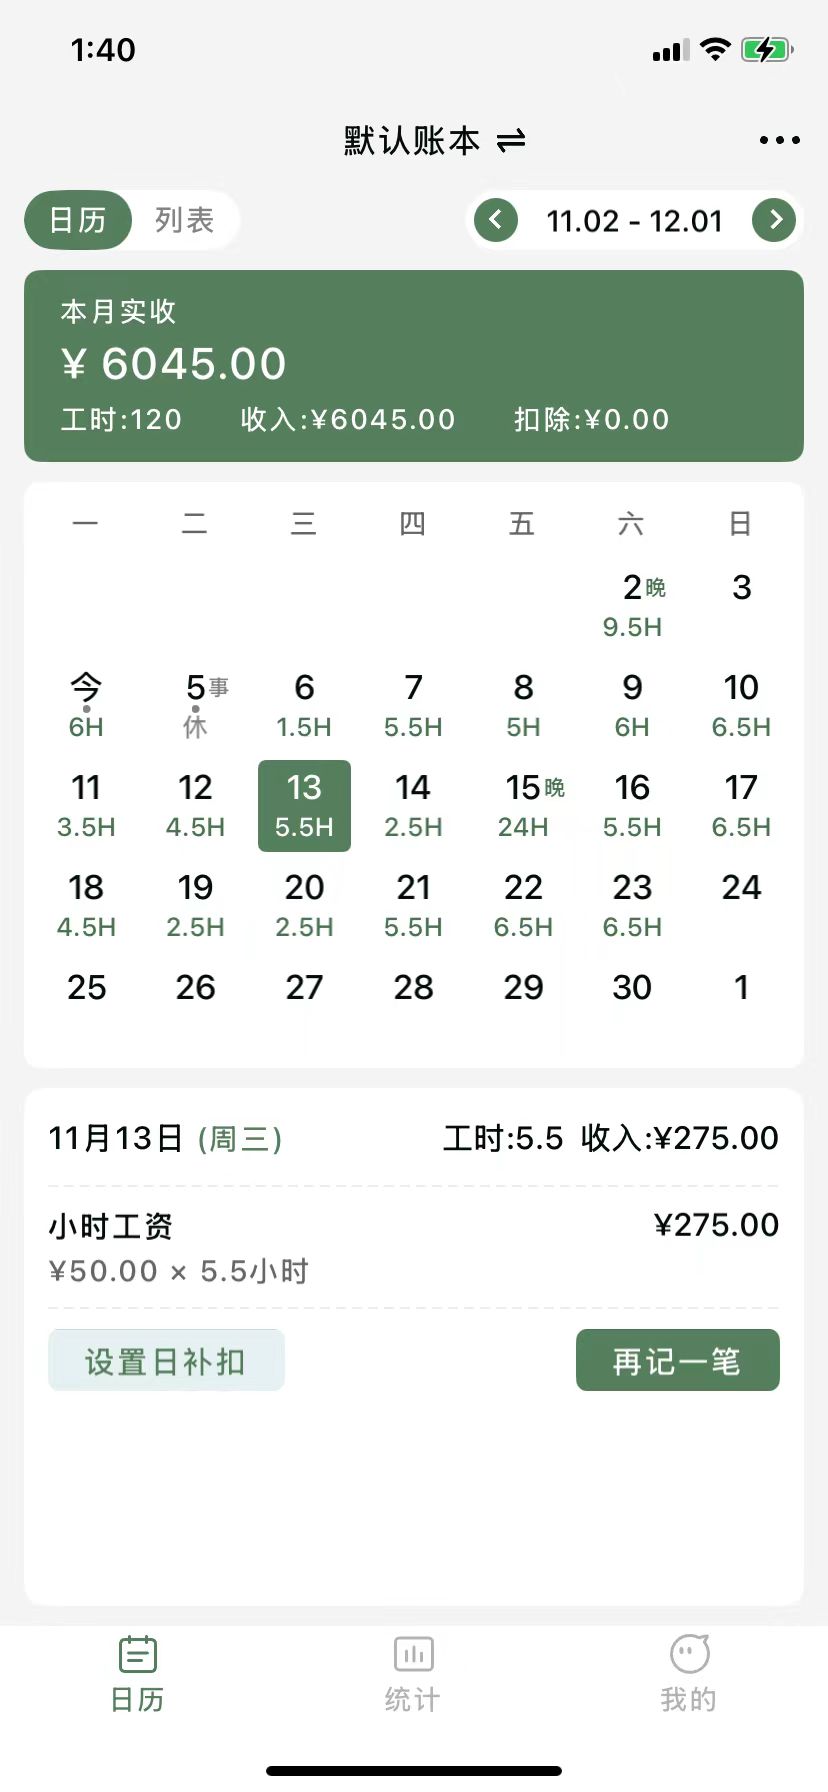
Task: Go to previous period with left arrow
Action: pyautogui.click(x=496, y=220)
